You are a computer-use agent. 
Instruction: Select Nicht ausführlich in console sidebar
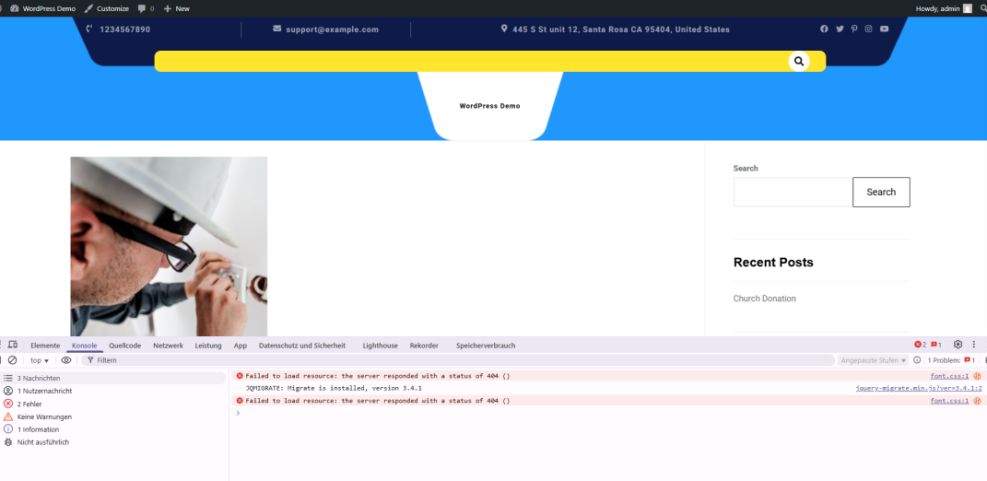[113, 443]
